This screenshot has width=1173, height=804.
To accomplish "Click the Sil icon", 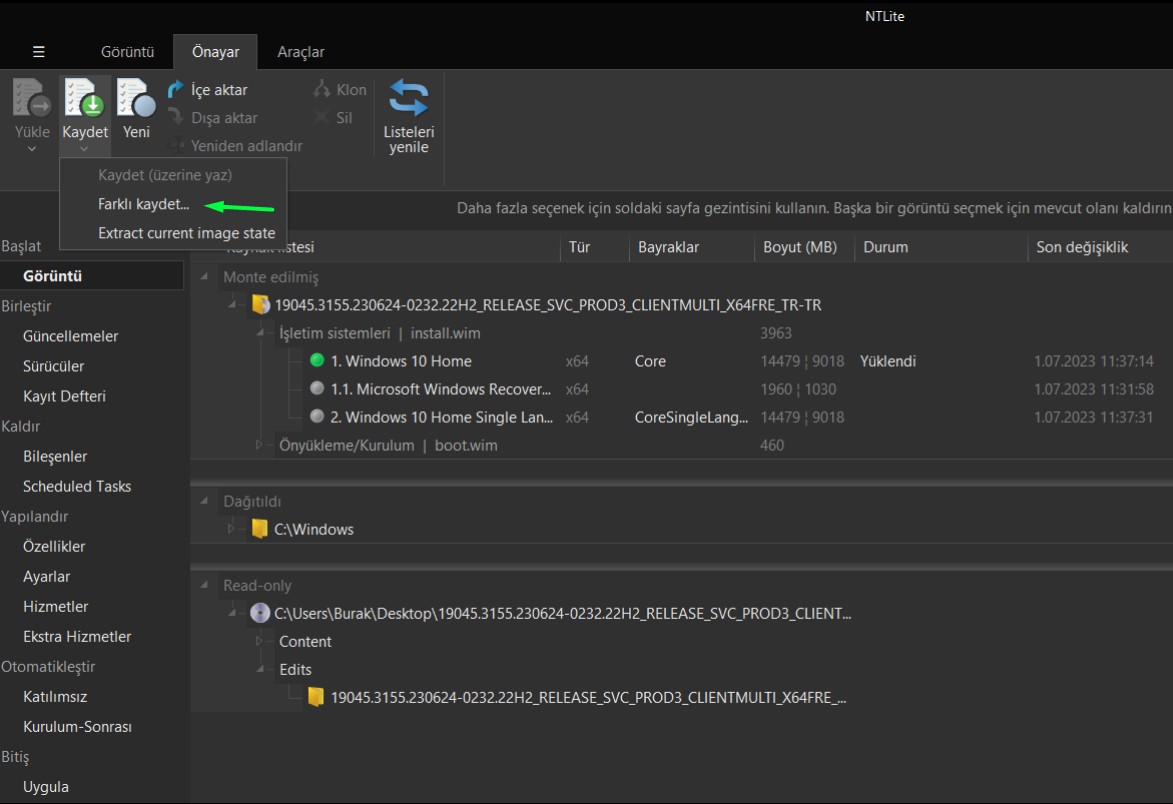I will coord(322,117).
